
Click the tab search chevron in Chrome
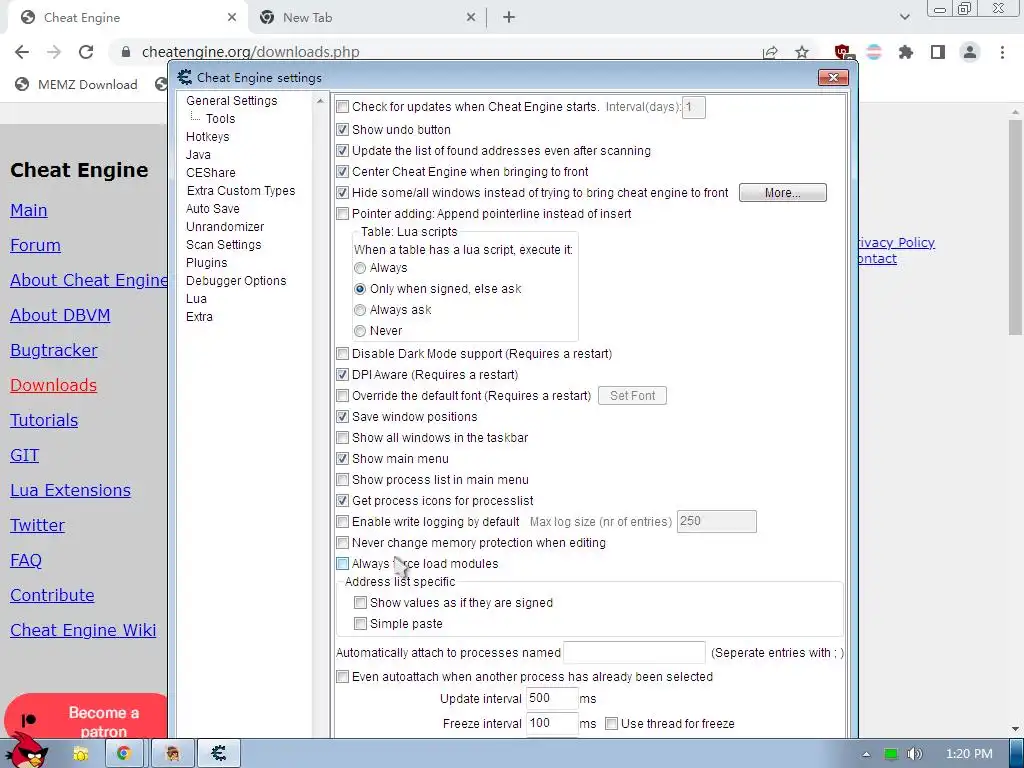(x=904, y=18)
